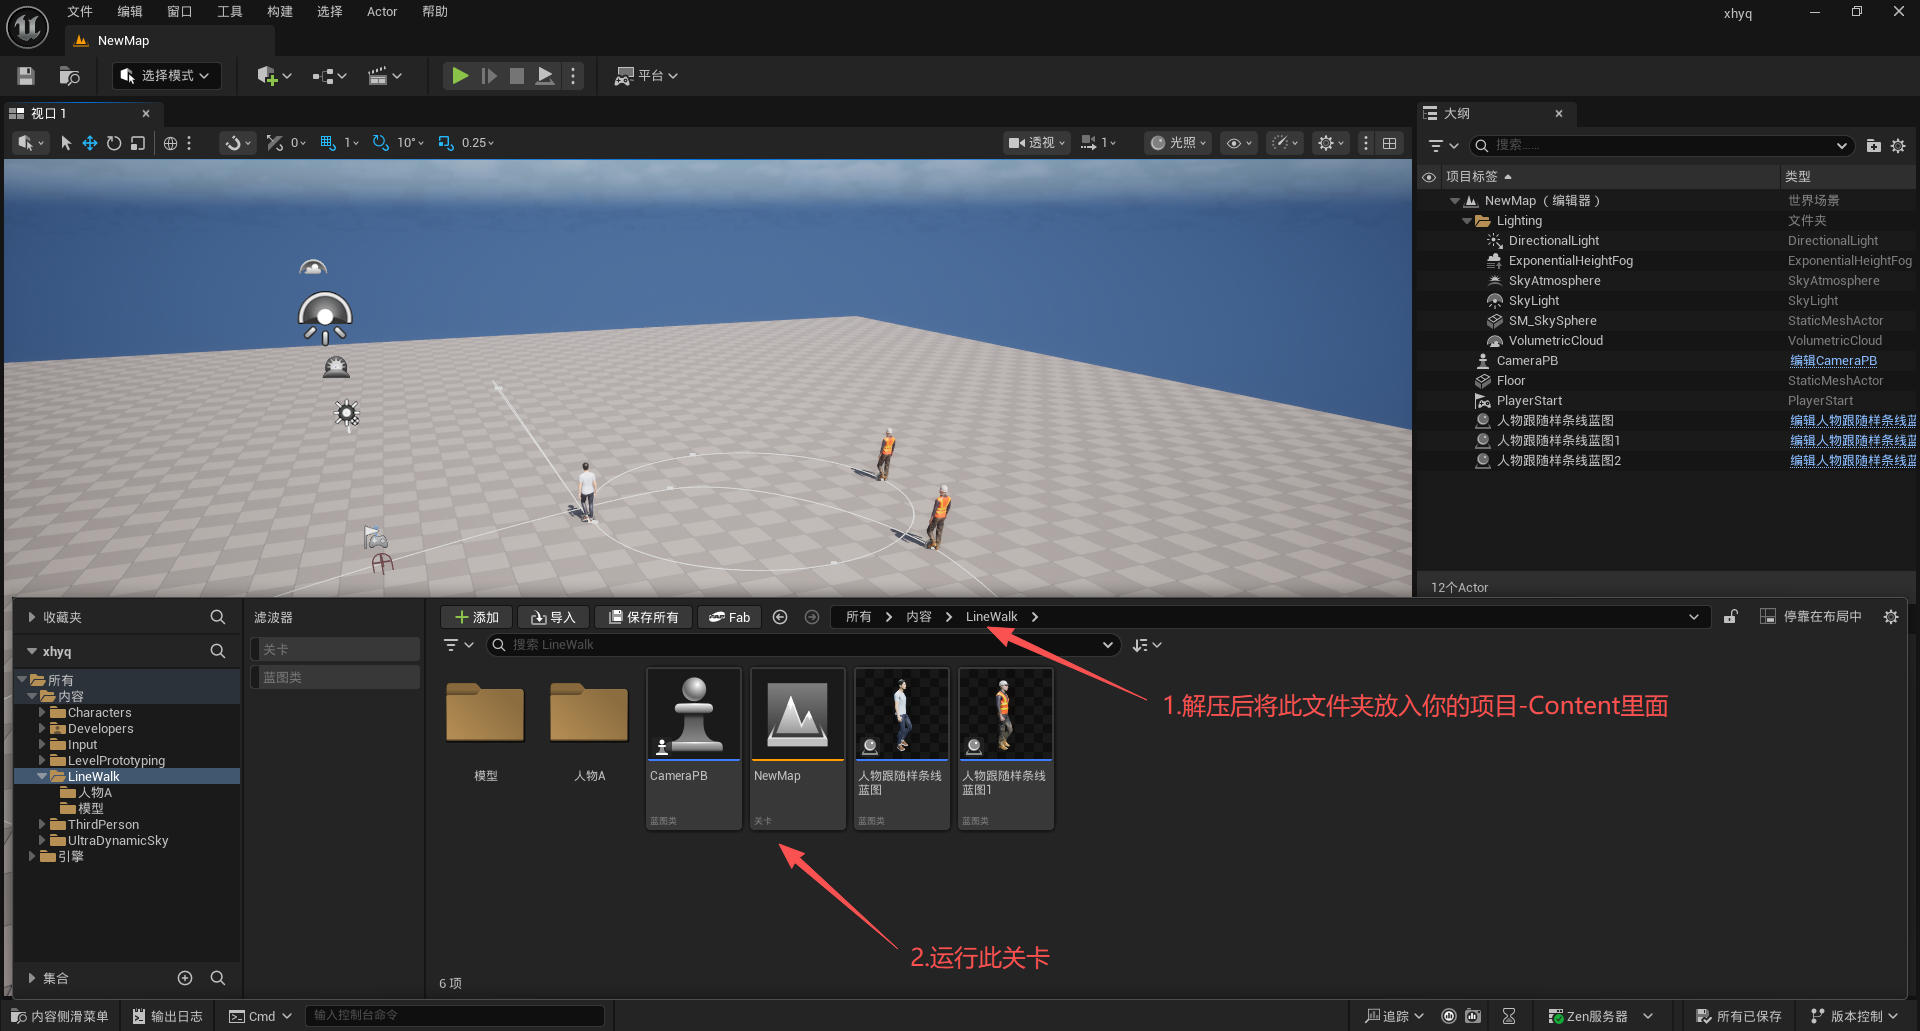Open the 平台 platforms dropdown
The image size is (1920, 1031).
(x=646, y=76)
